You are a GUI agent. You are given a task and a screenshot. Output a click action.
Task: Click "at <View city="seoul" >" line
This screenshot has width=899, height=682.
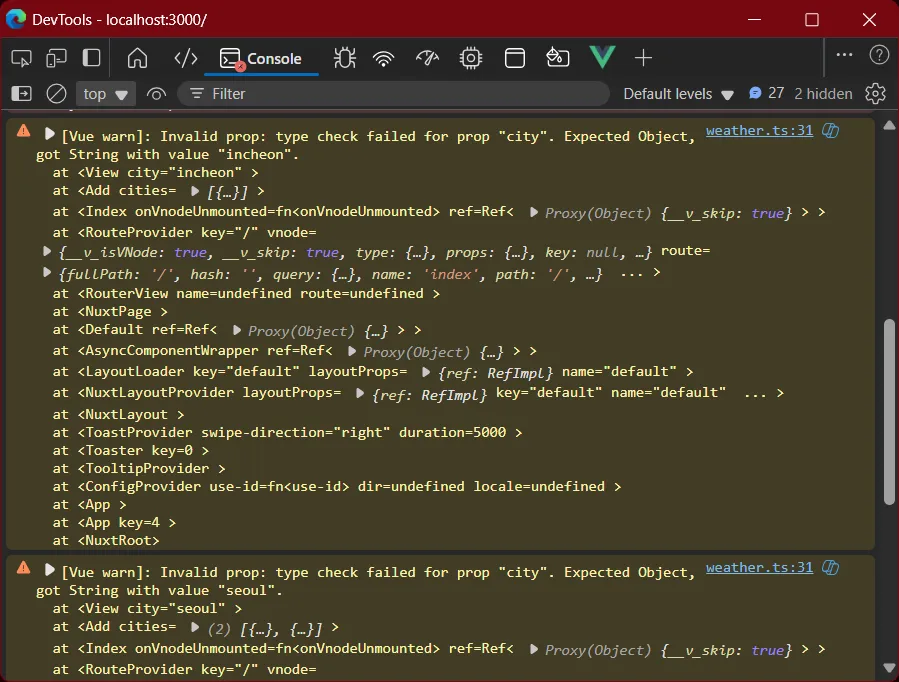click(x=147, y=608)
